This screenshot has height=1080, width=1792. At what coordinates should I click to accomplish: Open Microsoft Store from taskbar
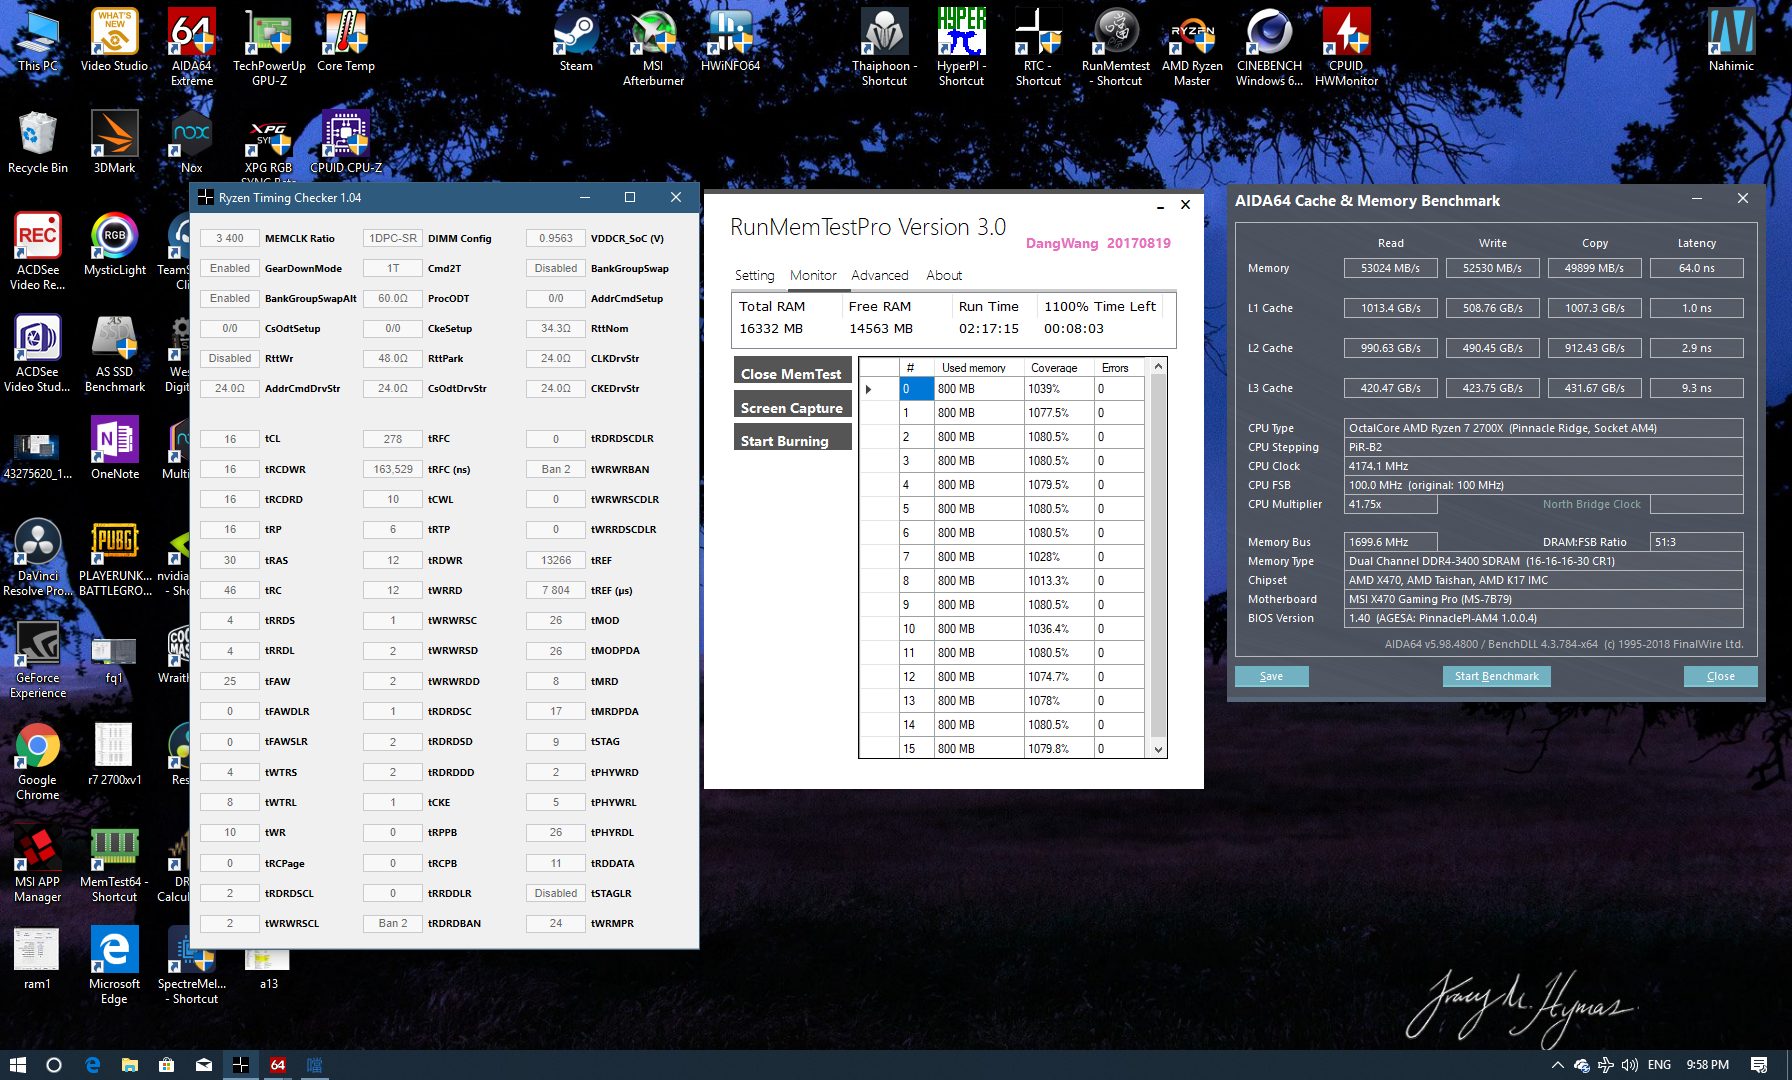[x=166, y=1065]
